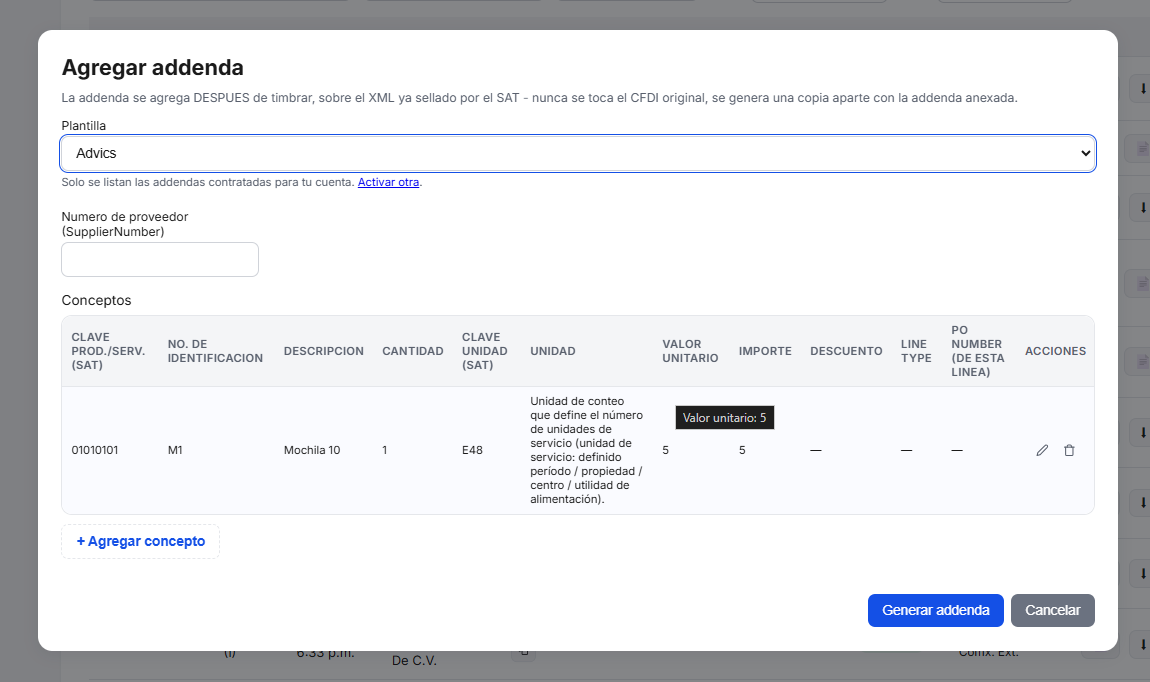Click the unit description text cell

pyautogui.click(x=586, y=450)
